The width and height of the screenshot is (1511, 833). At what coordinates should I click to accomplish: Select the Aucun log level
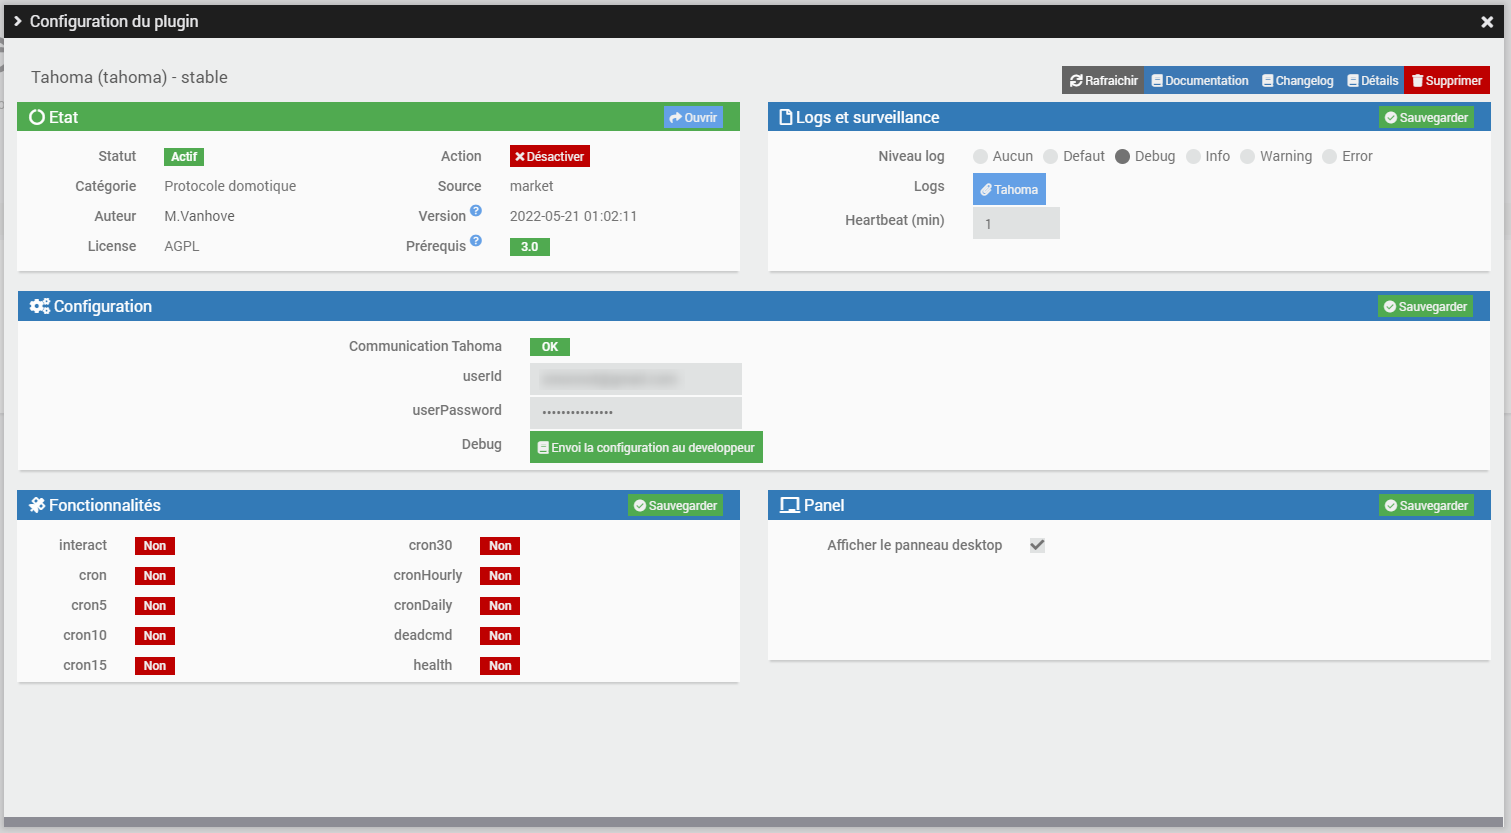click(x=980, y=156)
